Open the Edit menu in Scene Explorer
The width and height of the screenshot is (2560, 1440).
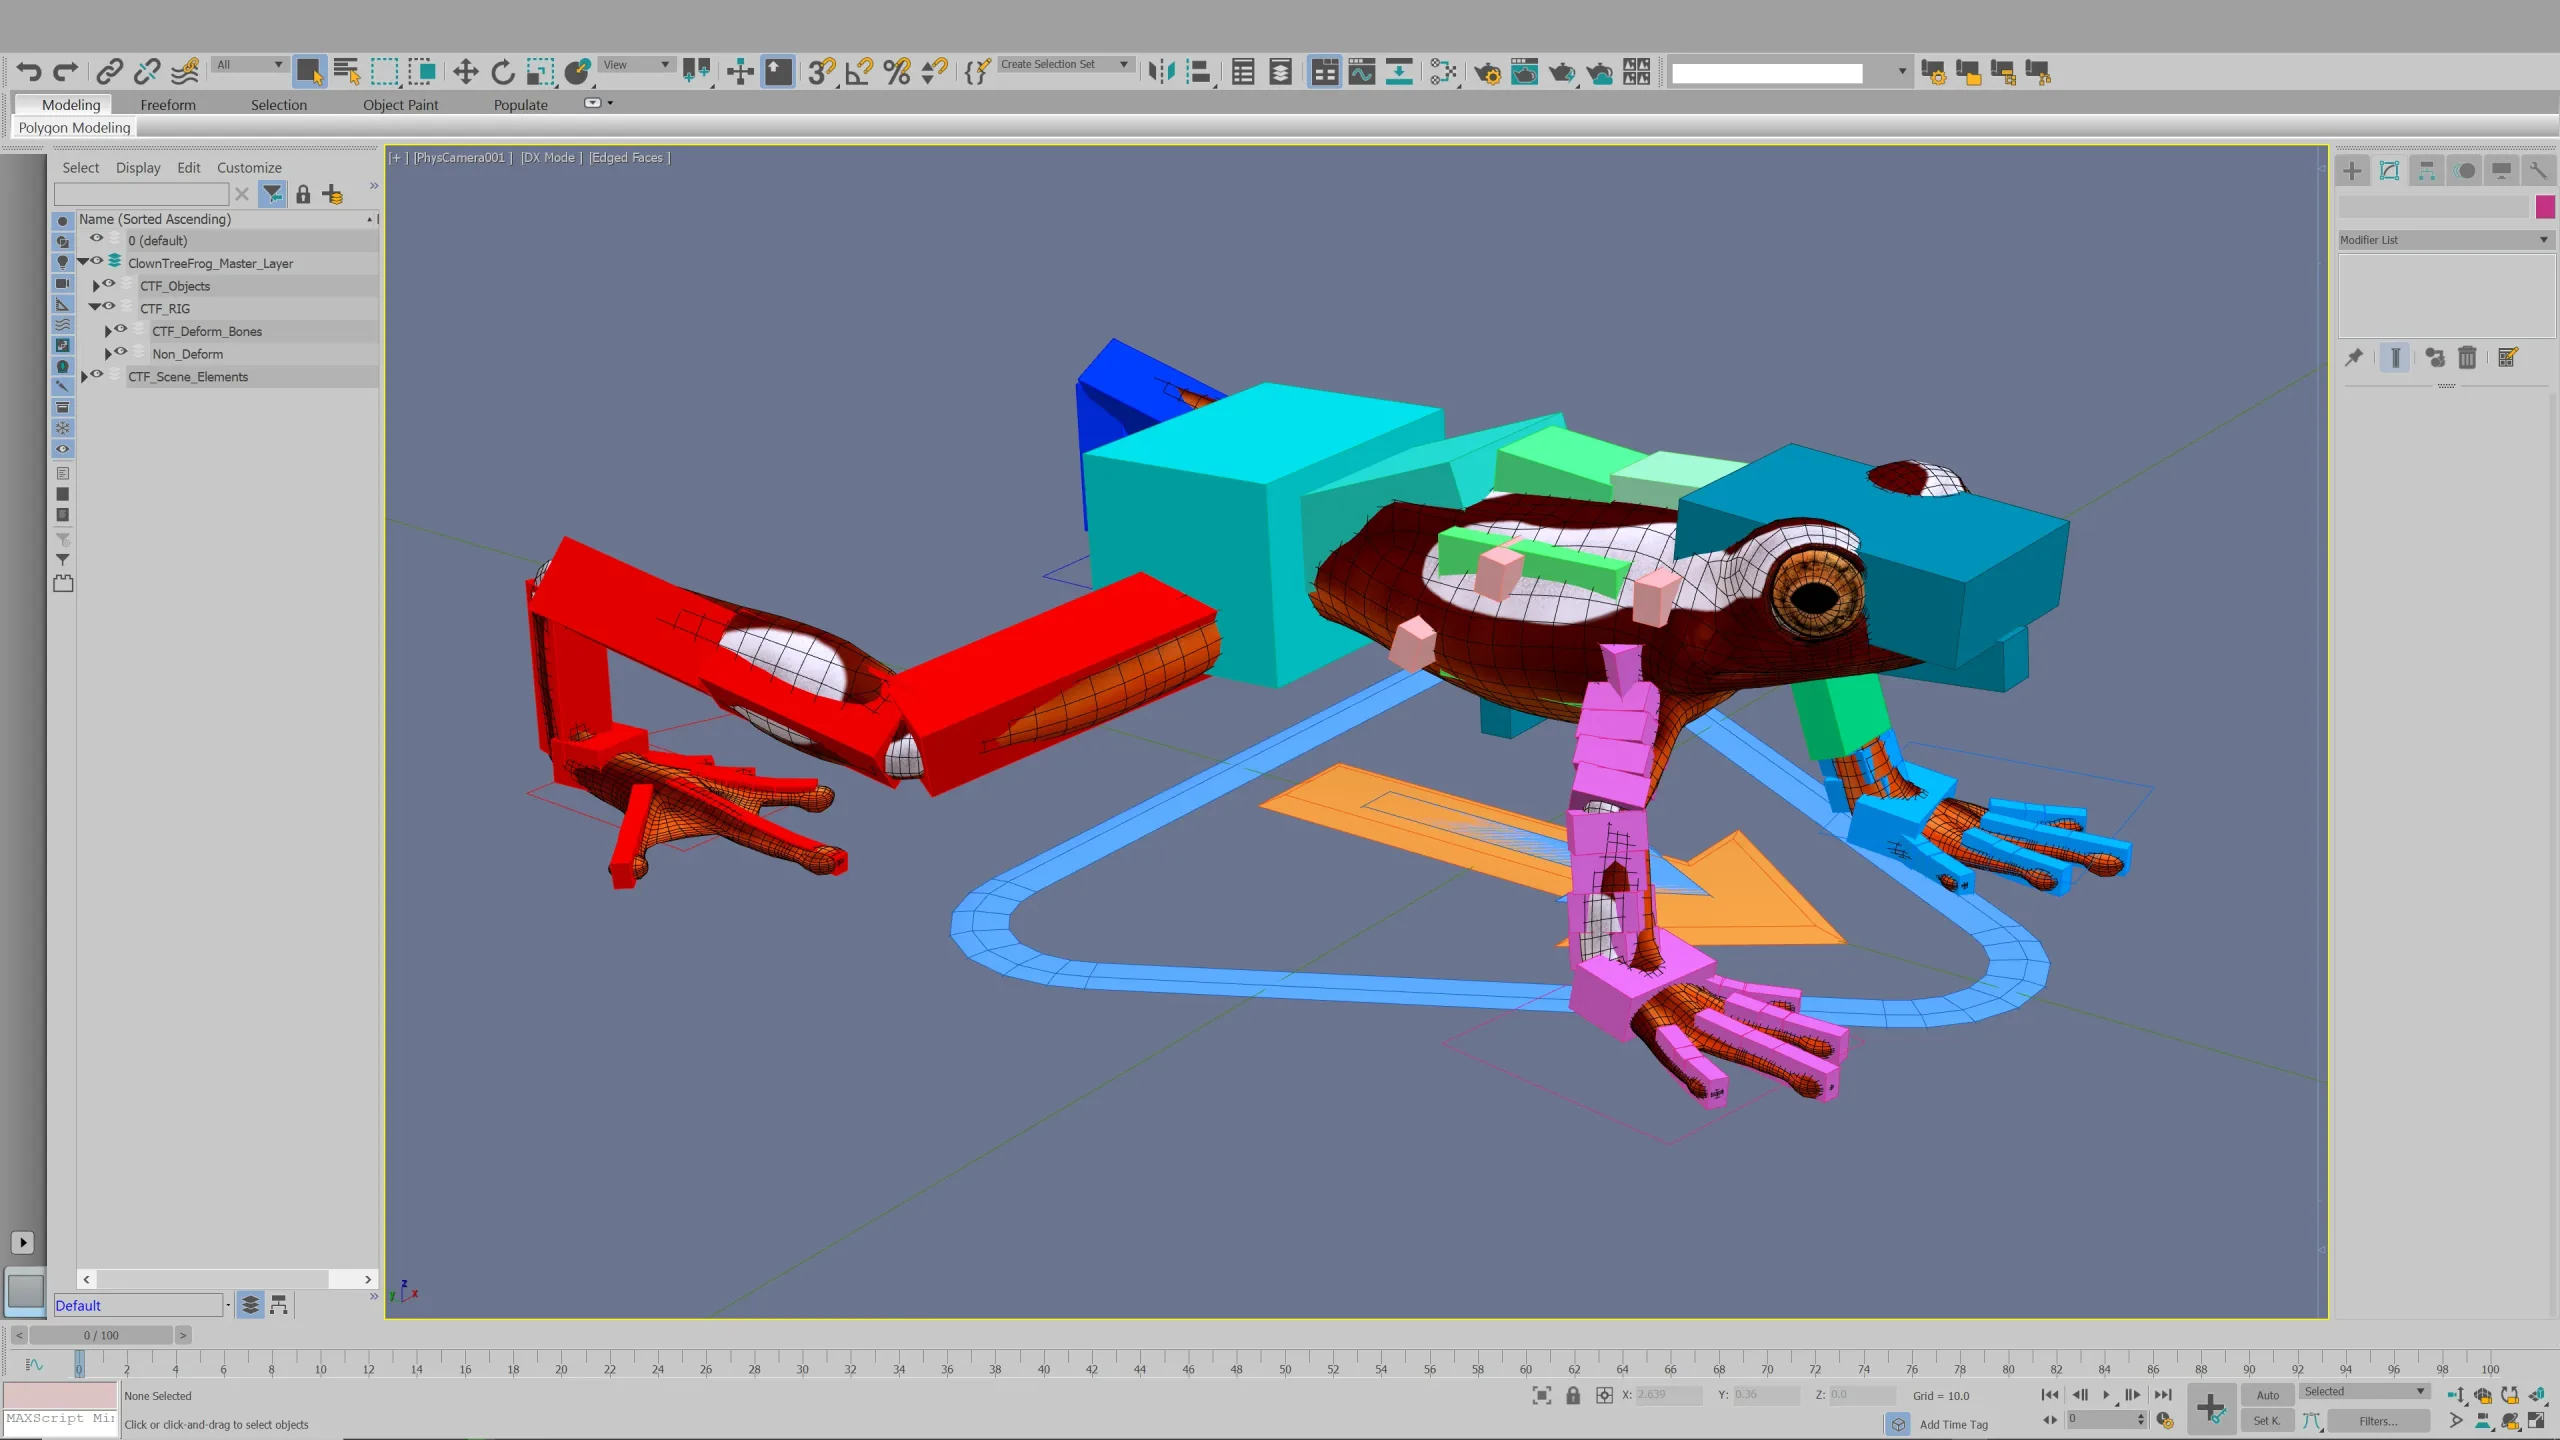[189, 168]
